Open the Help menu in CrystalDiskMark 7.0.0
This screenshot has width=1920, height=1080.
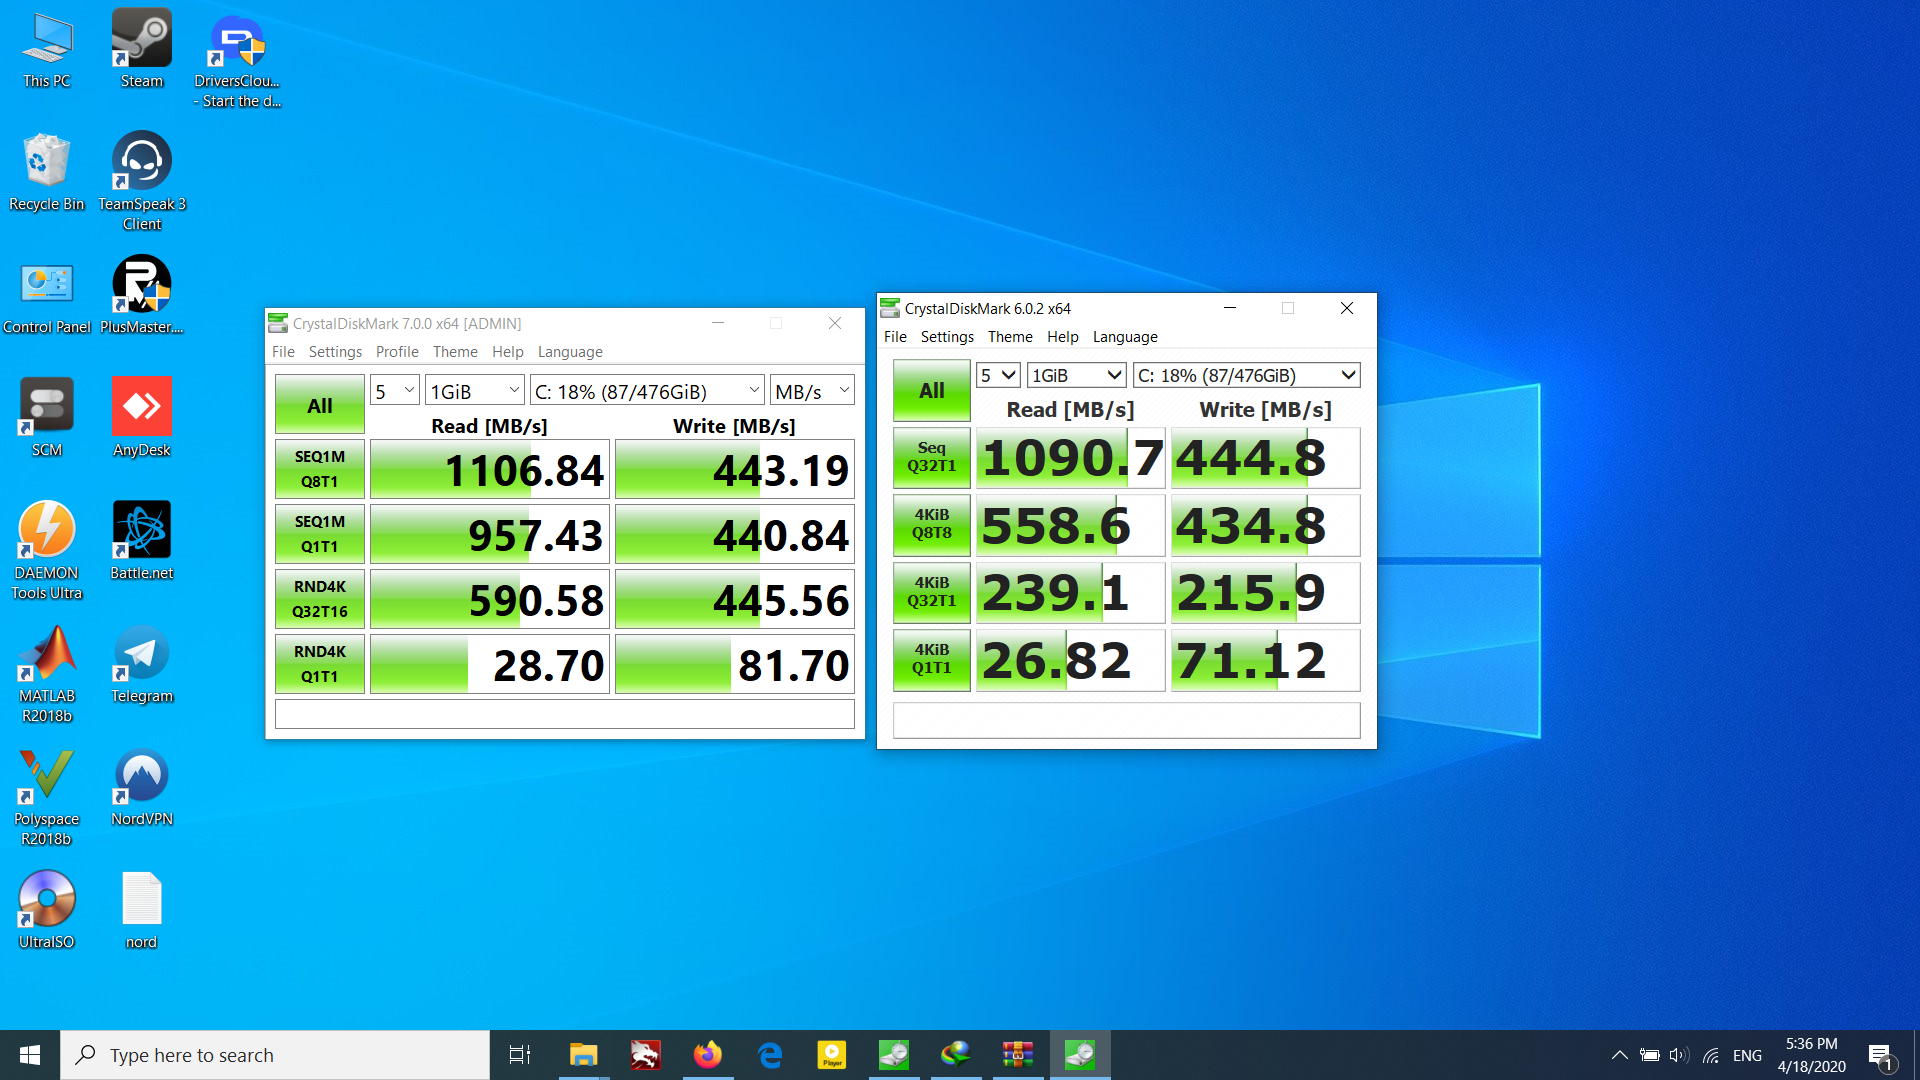point(508,352)
